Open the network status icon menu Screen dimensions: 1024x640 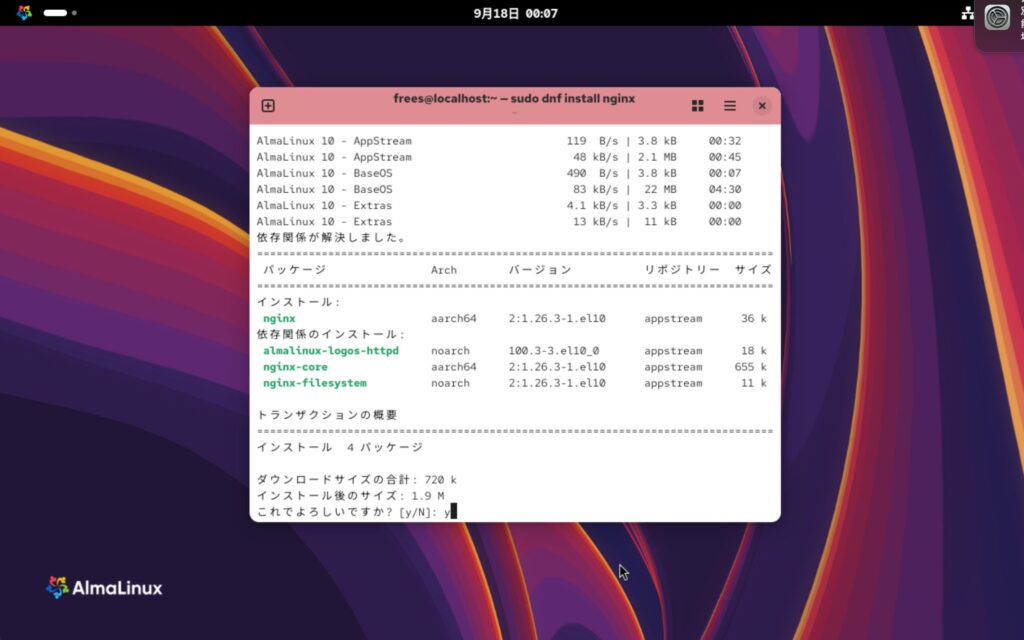(x=967, y=13)
